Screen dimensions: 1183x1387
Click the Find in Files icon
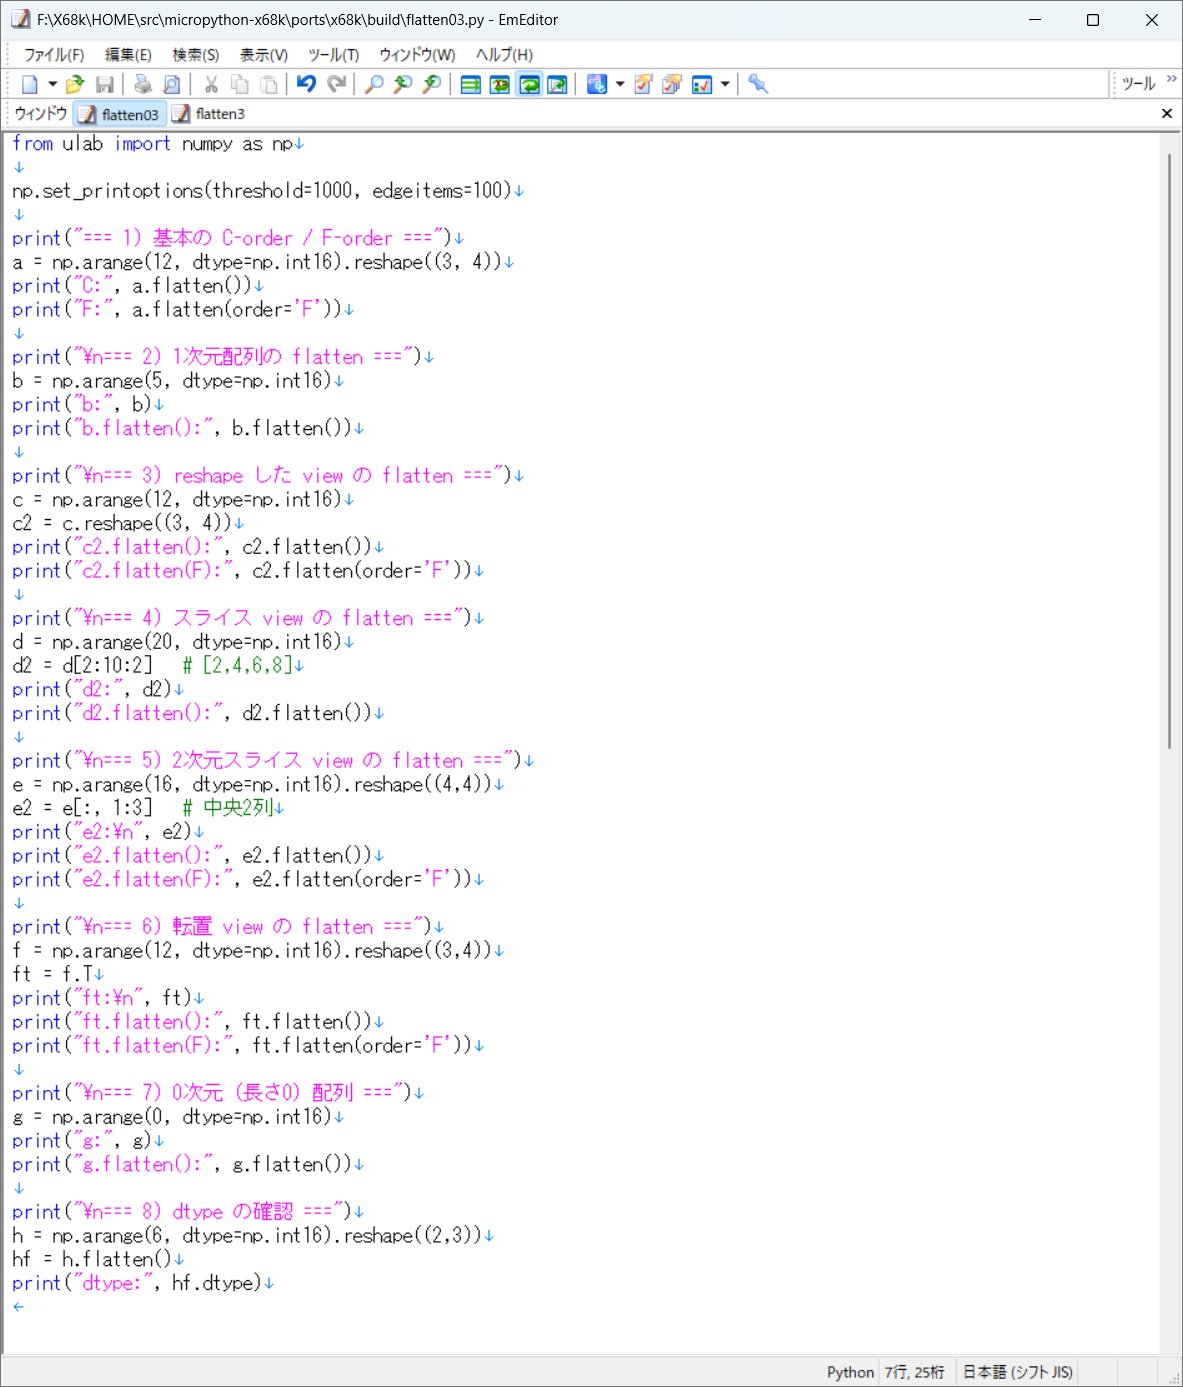pos(432,85)
